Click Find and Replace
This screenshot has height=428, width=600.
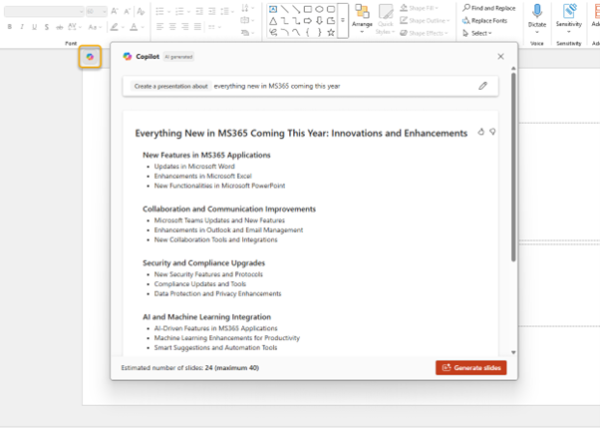(x=489, y=8)
